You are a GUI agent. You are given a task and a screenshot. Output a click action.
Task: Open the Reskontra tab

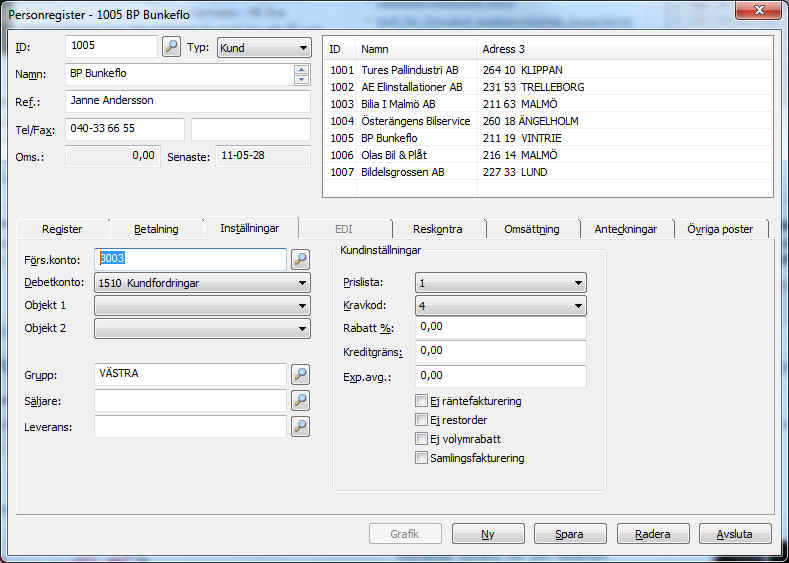(x=437, y=229)
